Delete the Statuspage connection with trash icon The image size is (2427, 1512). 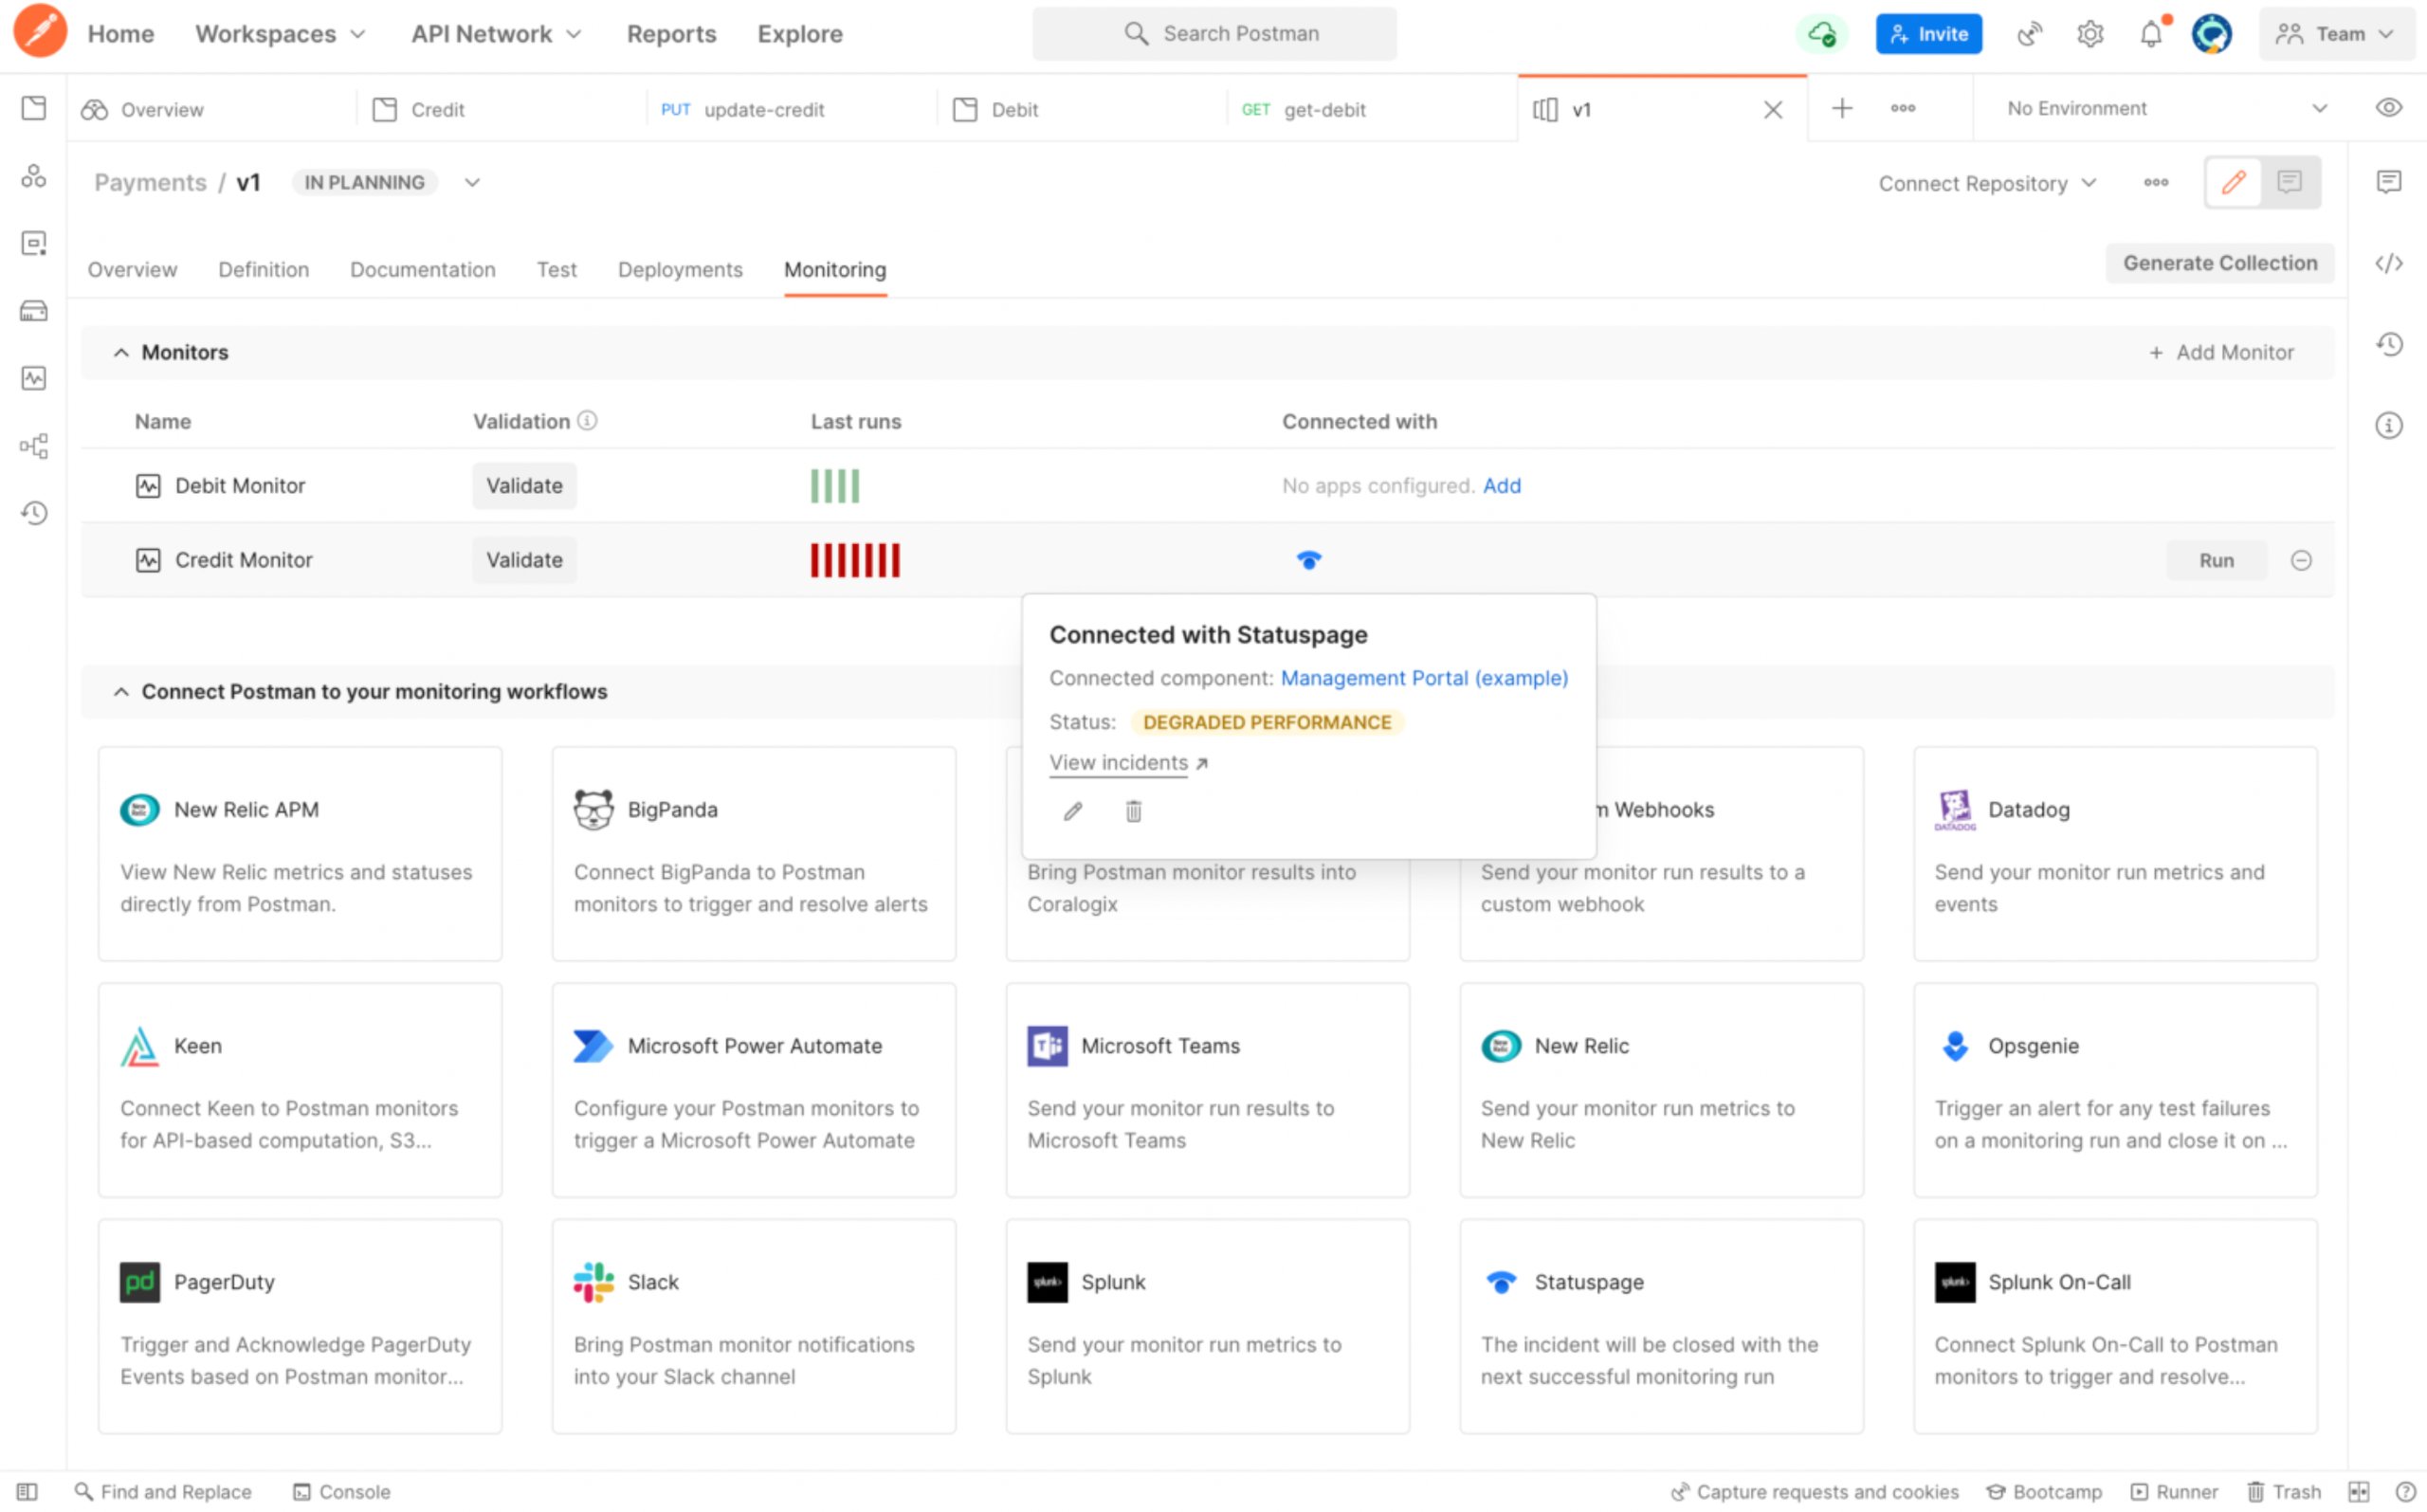(x=1133, y=811)
